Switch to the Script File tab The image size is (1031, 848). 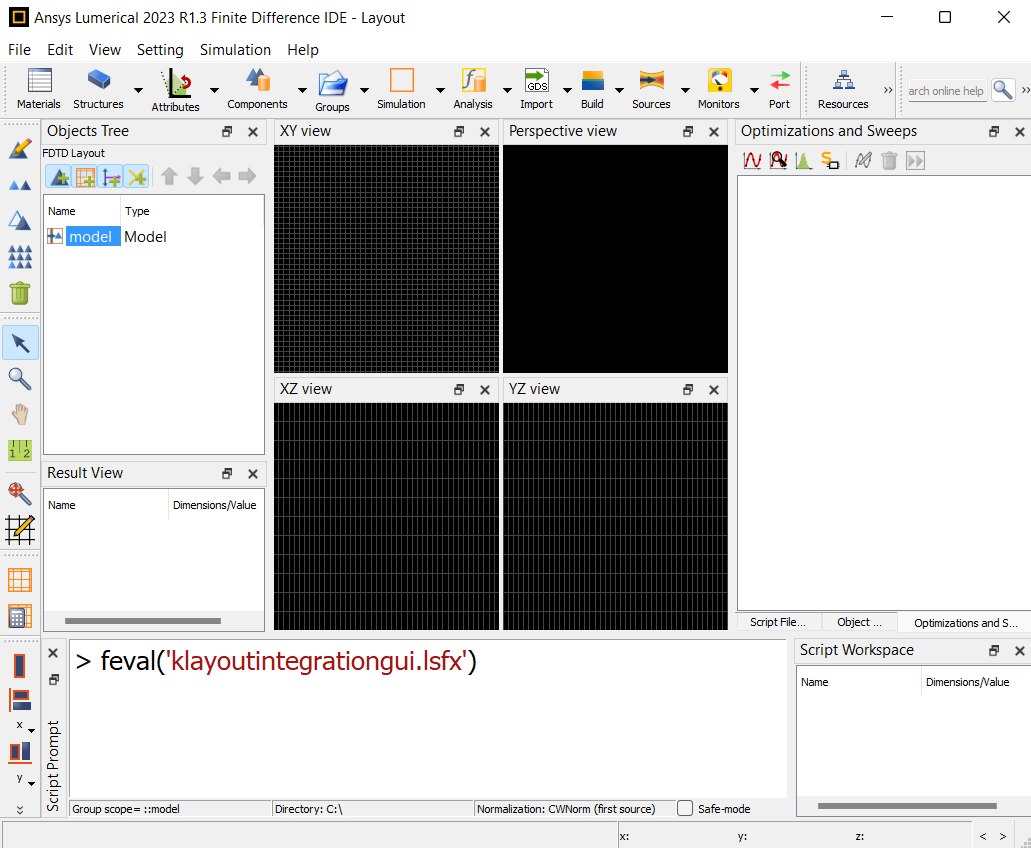(777, 621)
